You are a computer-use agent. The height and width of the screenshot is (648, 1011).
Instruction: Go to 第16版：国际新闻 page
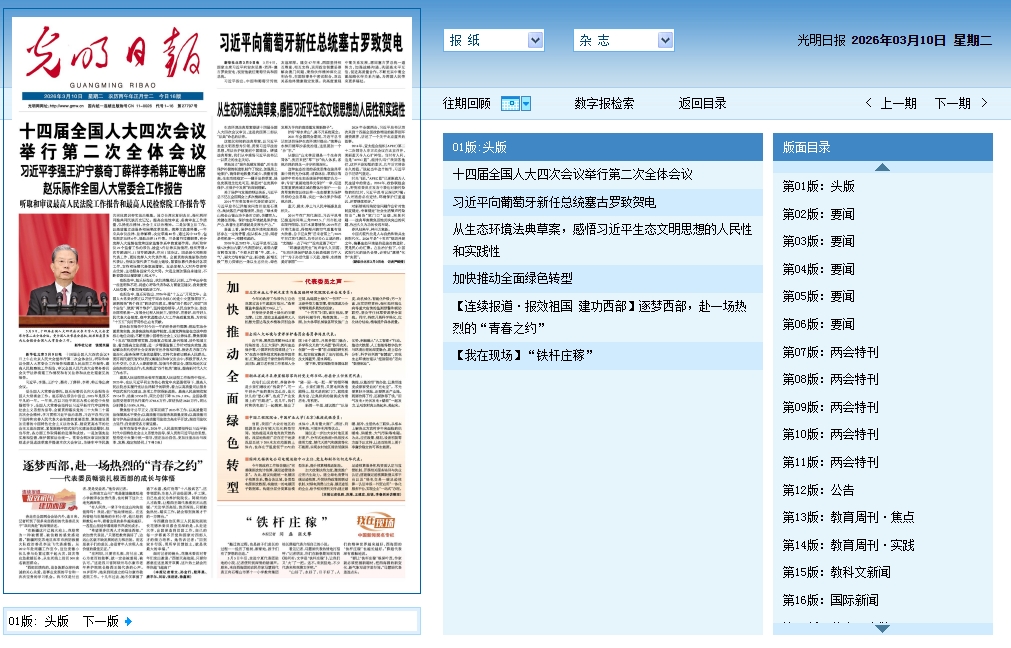pos(830,600)
